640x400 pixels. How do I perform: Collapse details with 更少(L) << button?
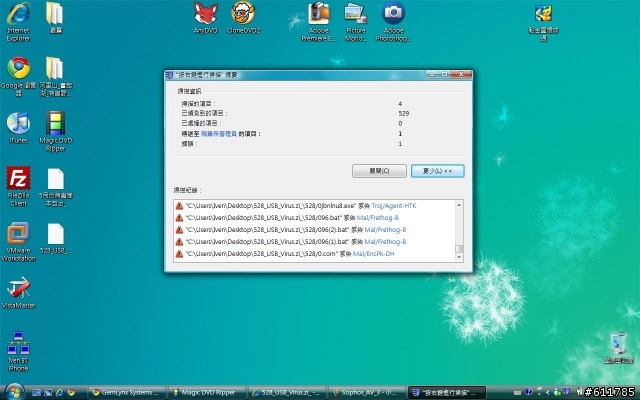pos(438,171)
